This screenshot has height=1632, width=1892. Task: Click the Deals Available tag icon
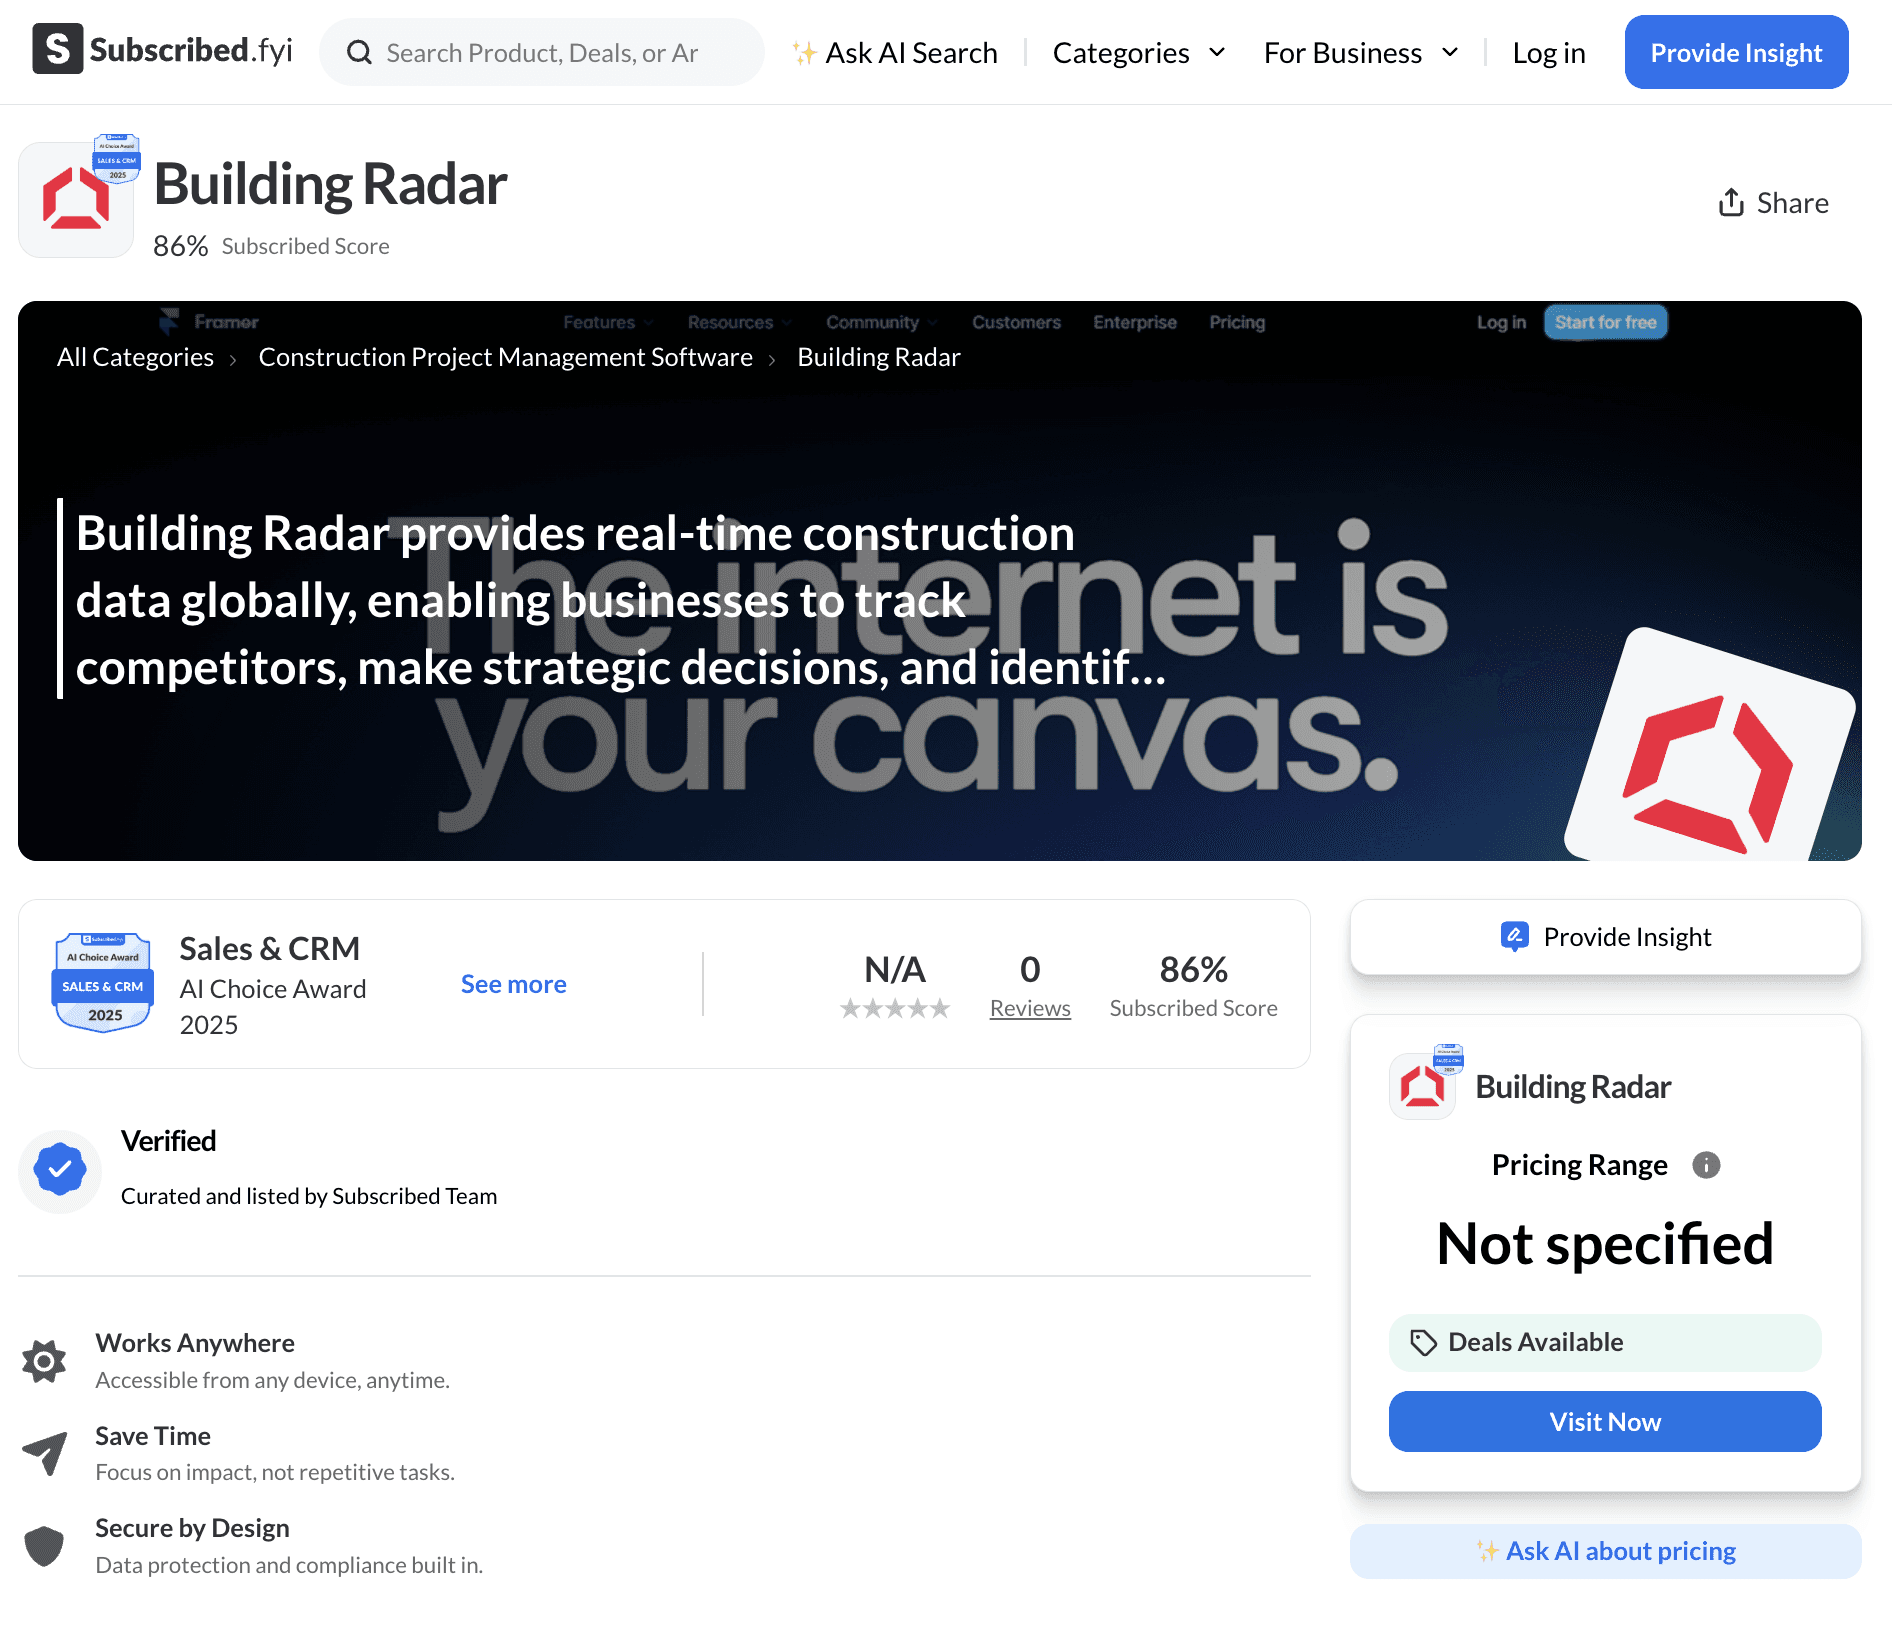click(x=1423, y=1343)
